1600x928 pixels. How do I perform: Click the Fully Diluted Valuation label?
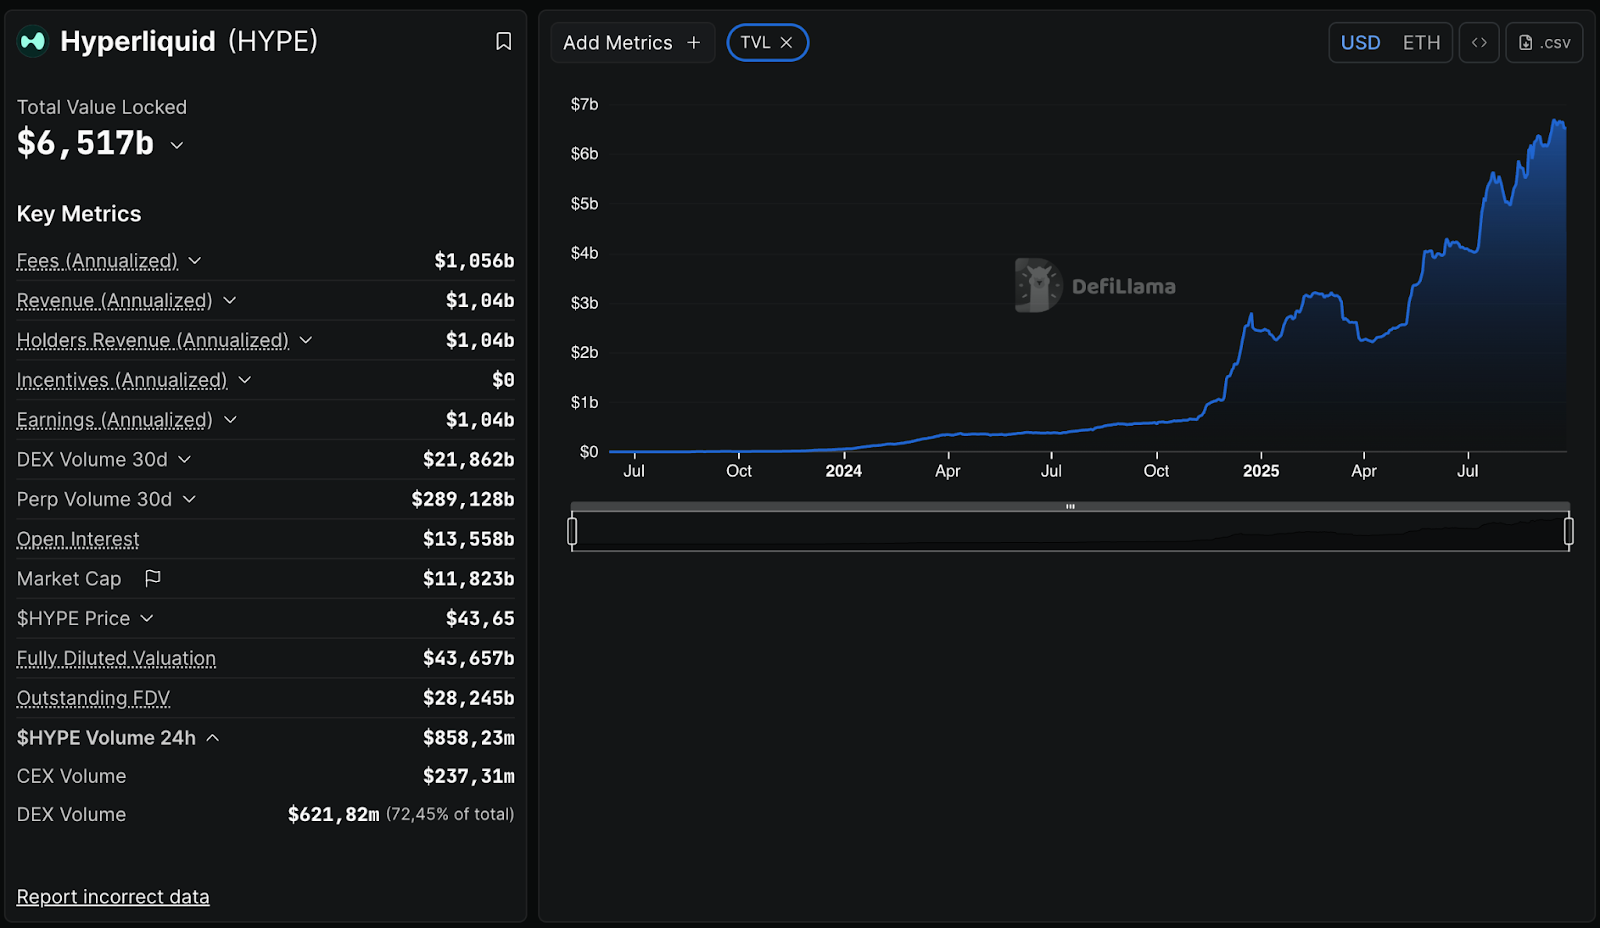[x=116, y=658]
